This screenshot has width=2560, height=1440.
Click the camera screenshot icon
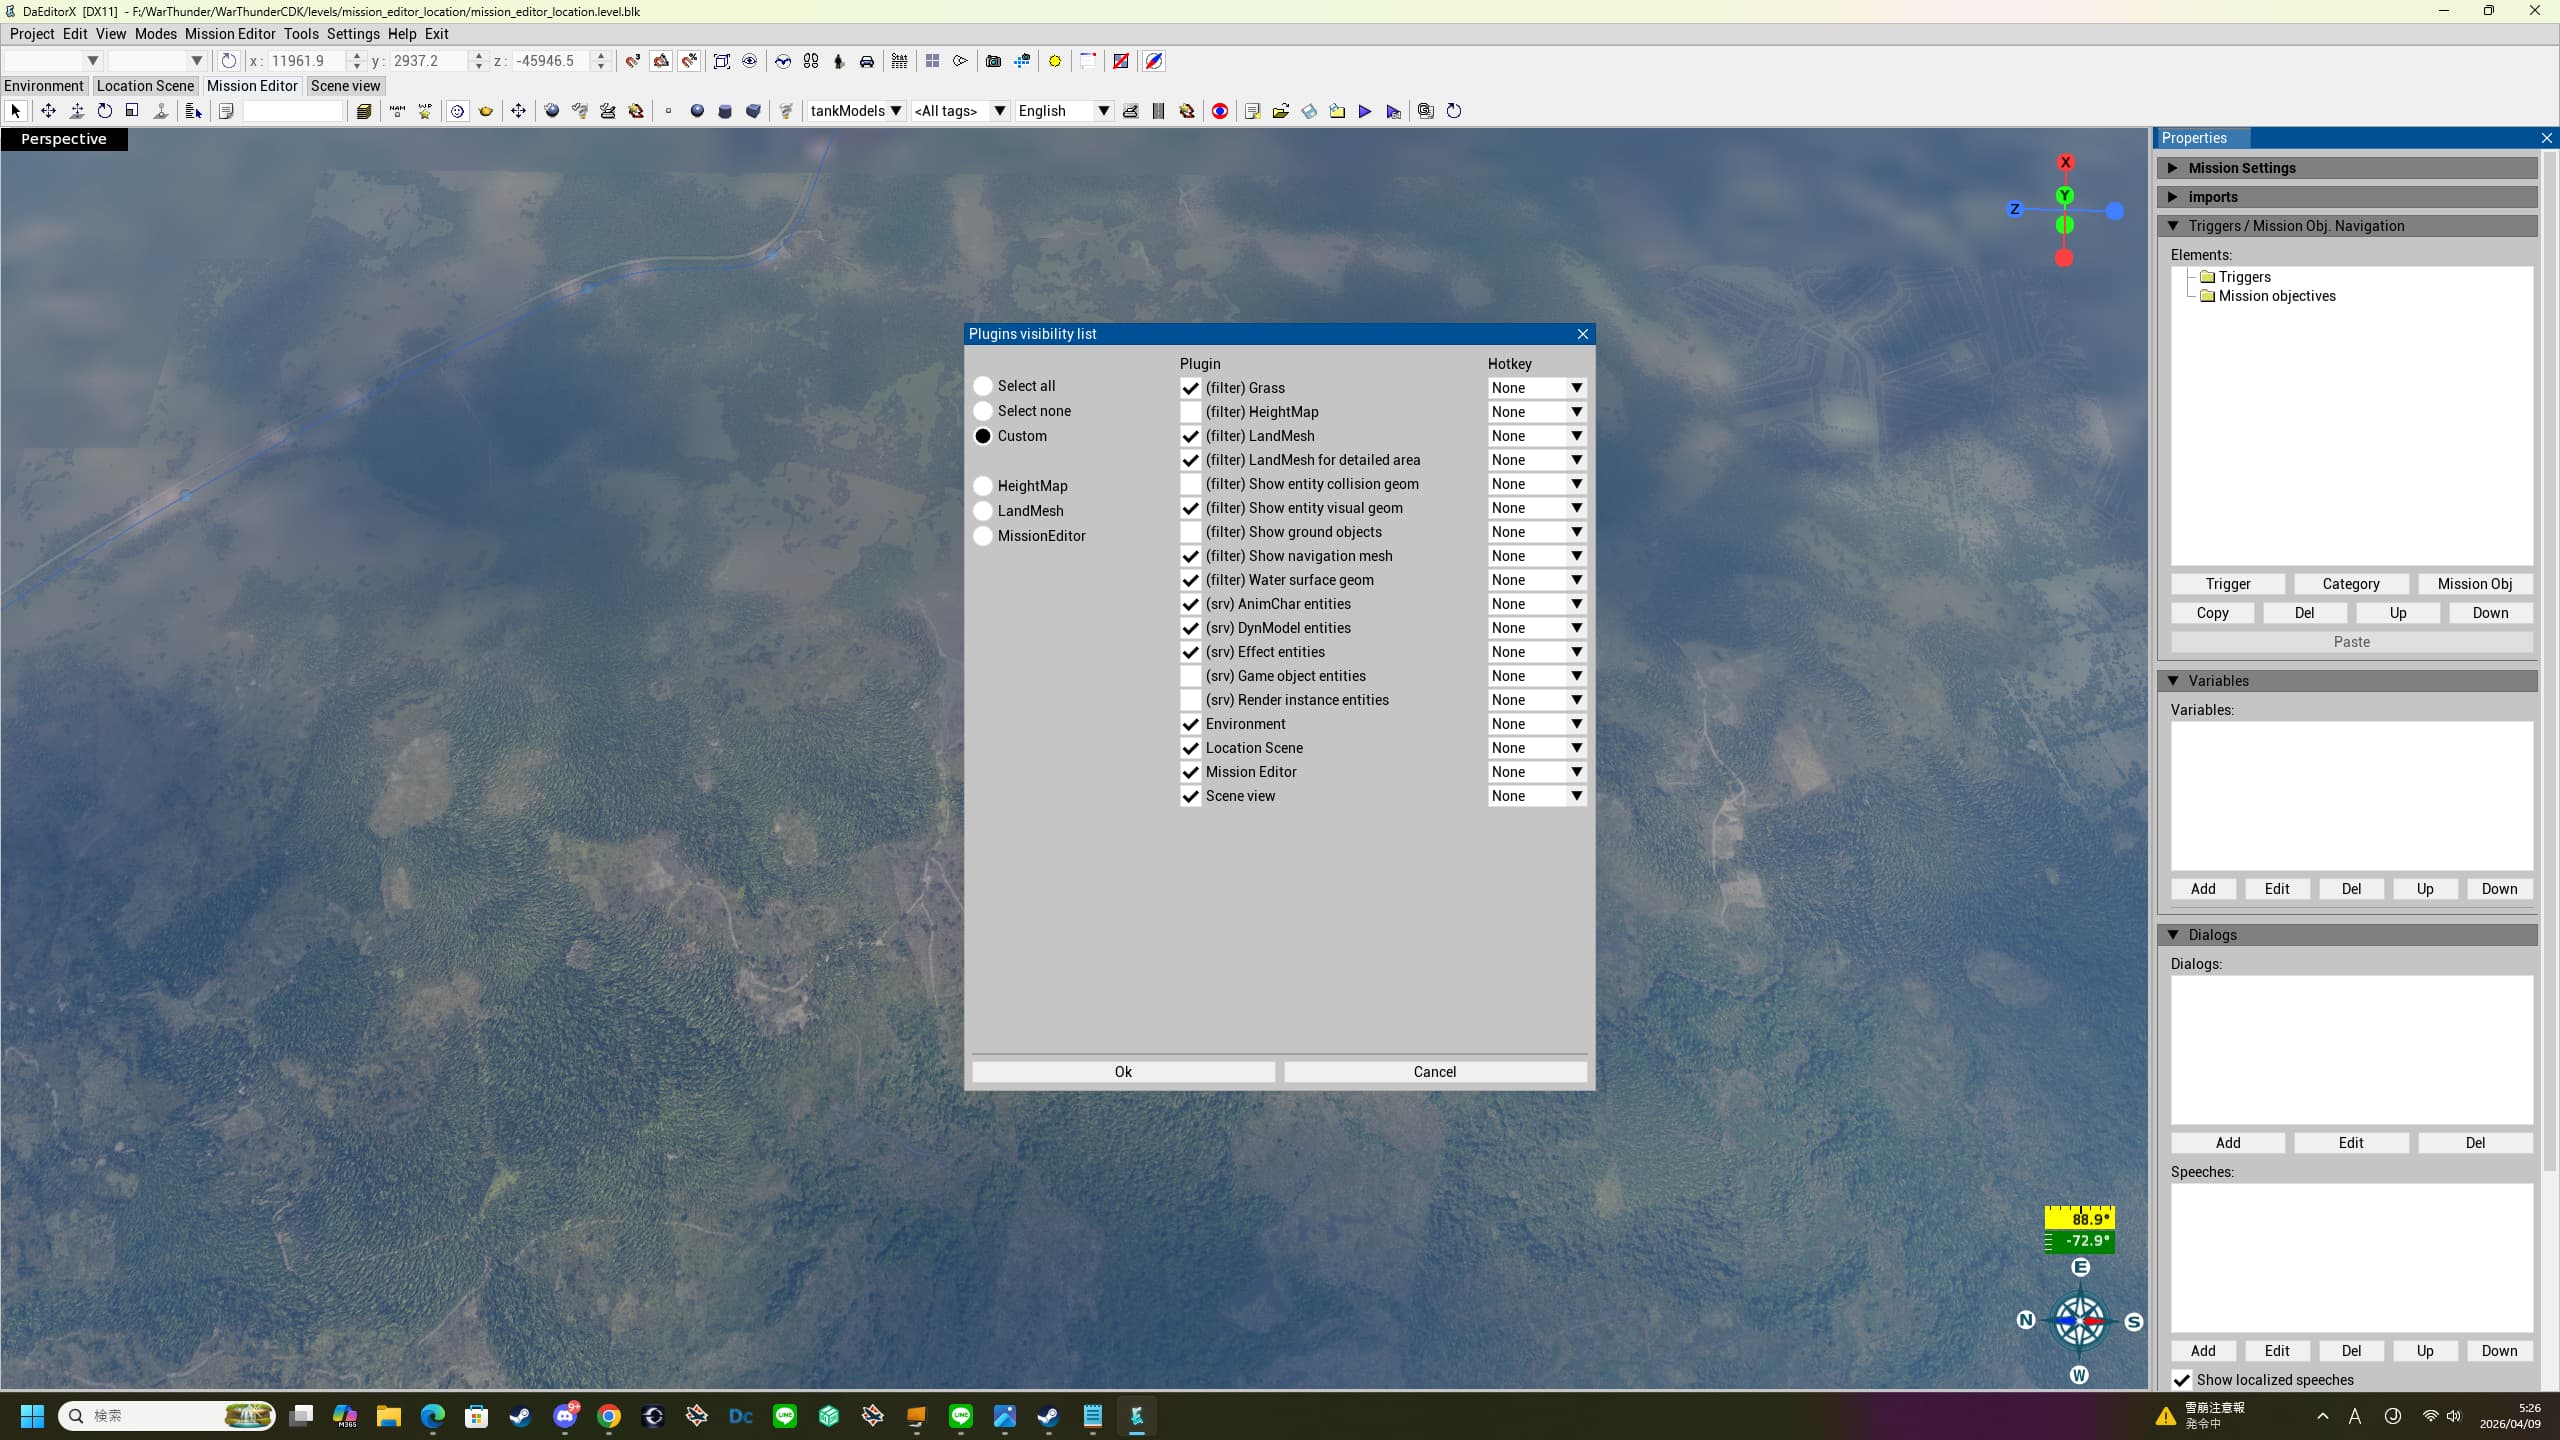pyautogui.click(x=993, y=61)
